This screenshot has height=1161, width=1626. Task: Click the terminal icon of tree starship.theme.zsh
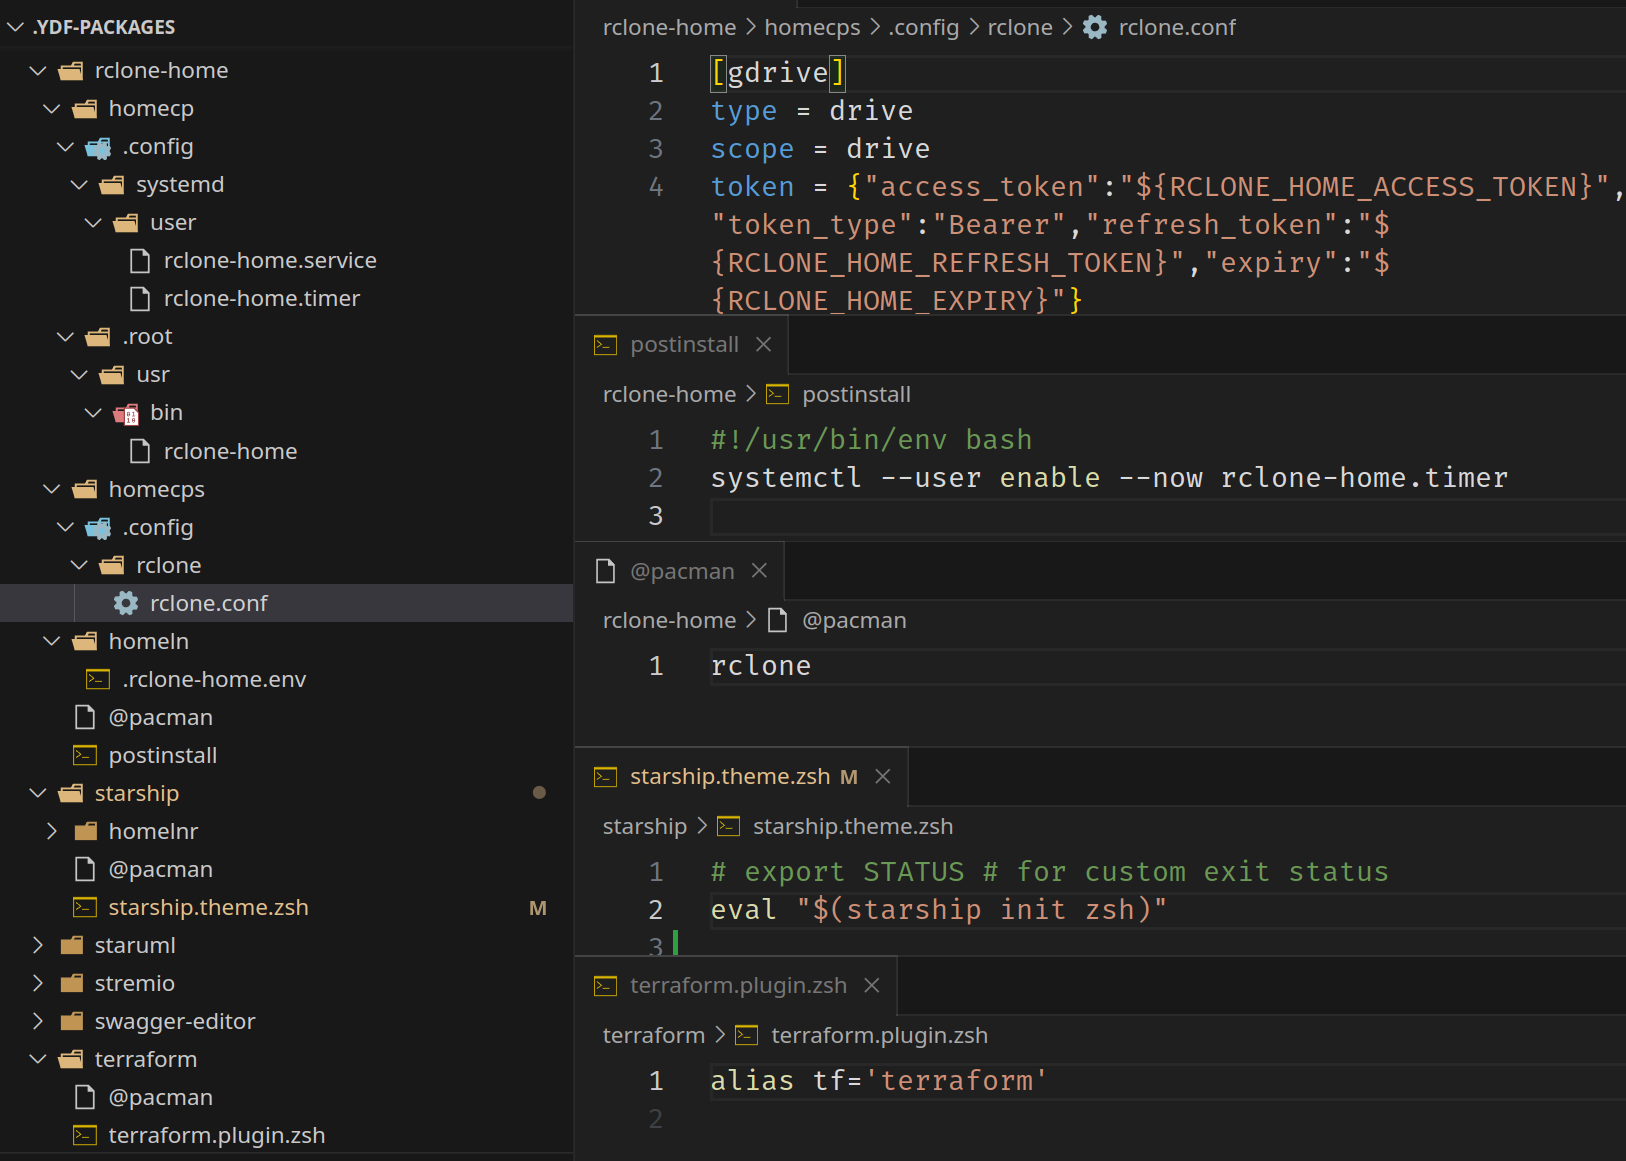tap(85, 907)
